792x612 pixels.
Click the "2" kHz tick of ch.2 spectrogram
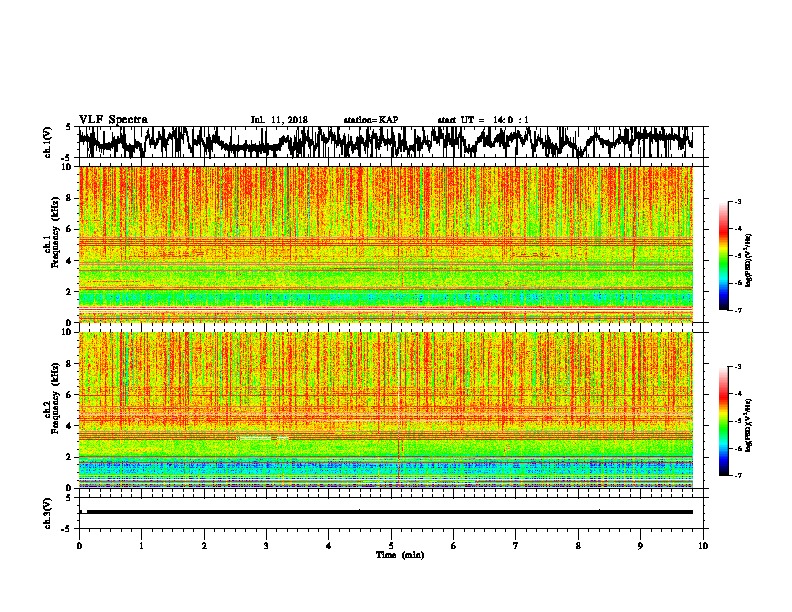point(71,457)
